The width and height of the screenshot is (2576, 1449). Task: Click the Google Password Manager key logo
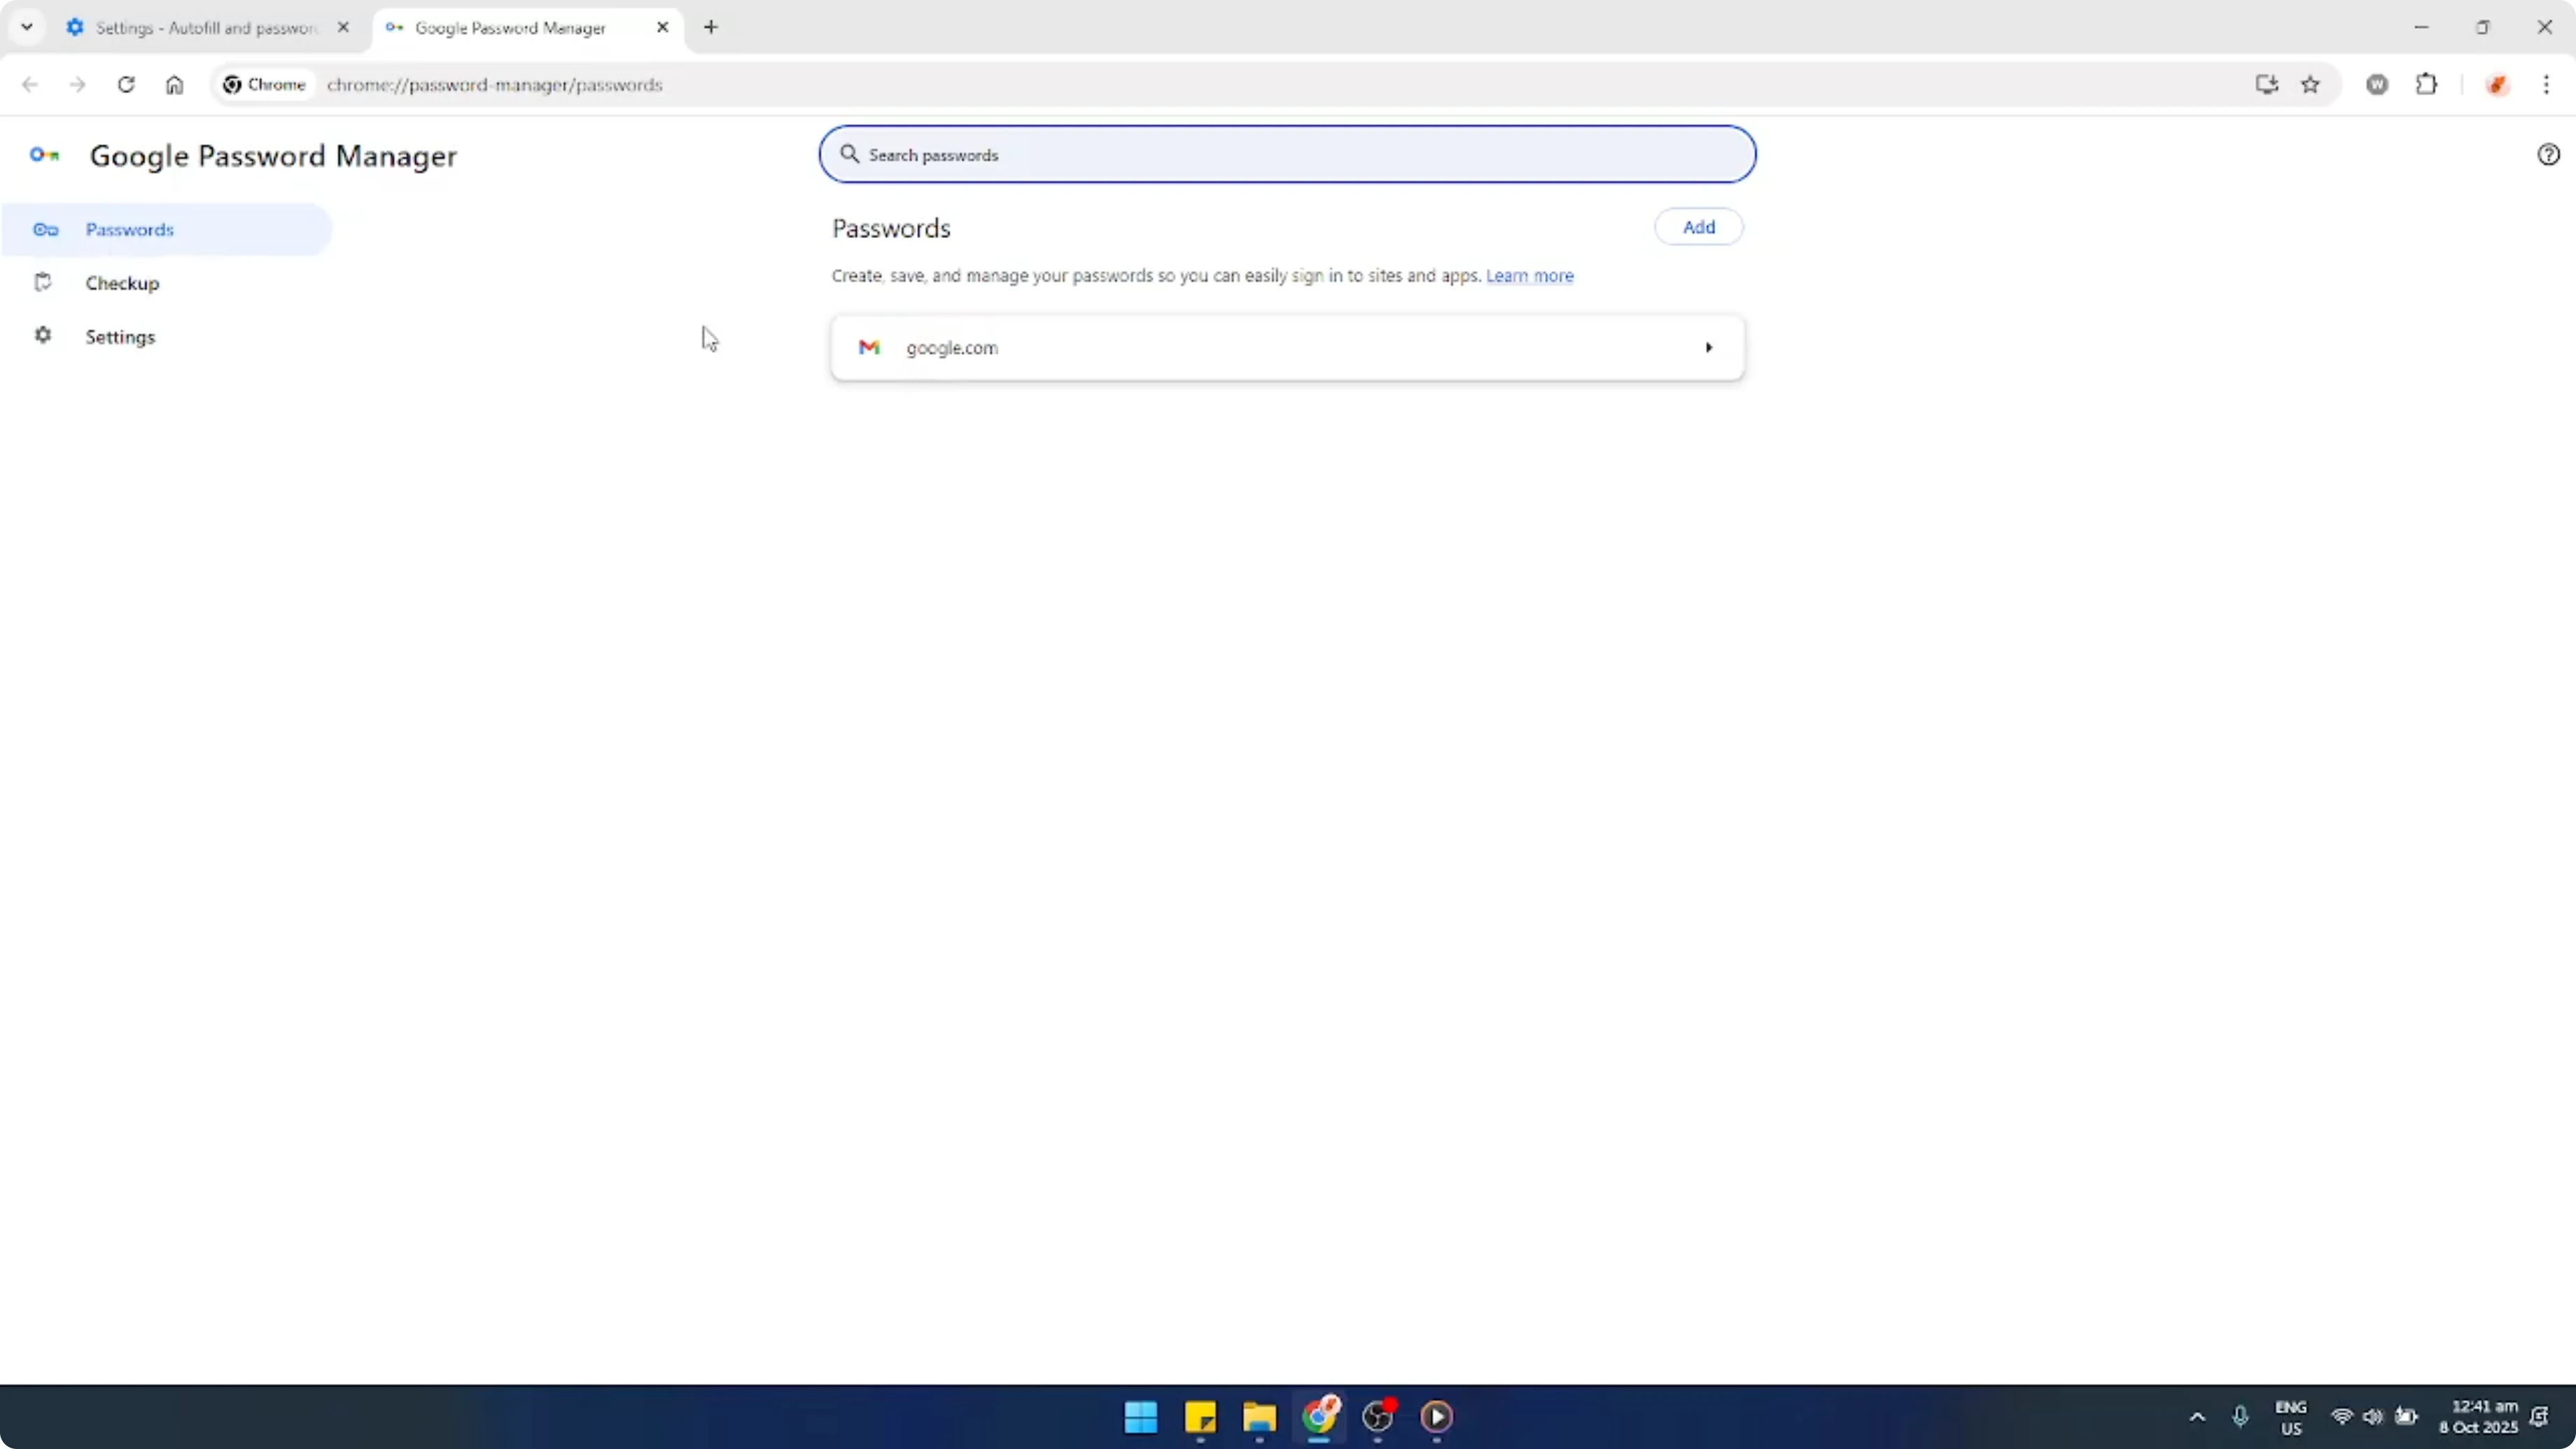pyautogui.click(x=43, y=155)
